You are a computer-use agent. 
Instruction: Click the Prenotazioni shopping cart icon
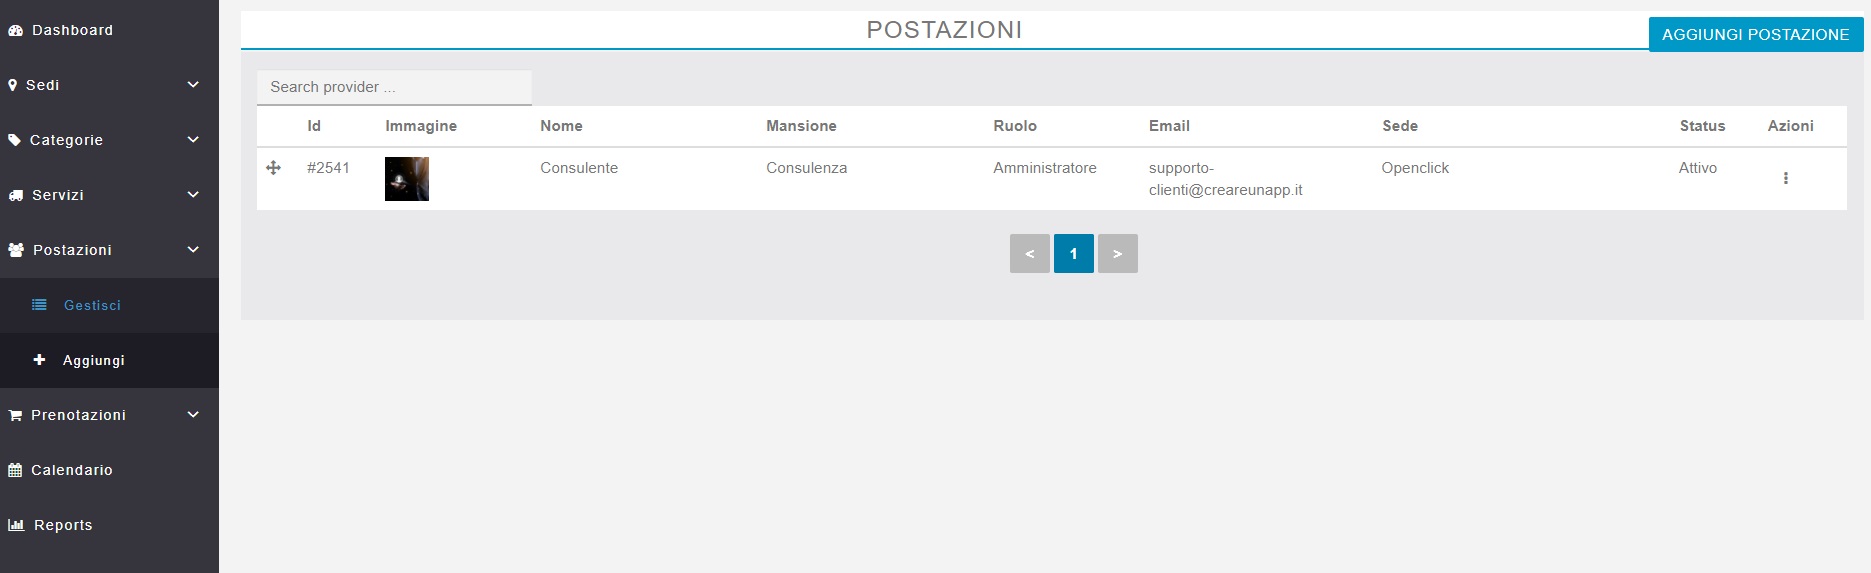15,416
